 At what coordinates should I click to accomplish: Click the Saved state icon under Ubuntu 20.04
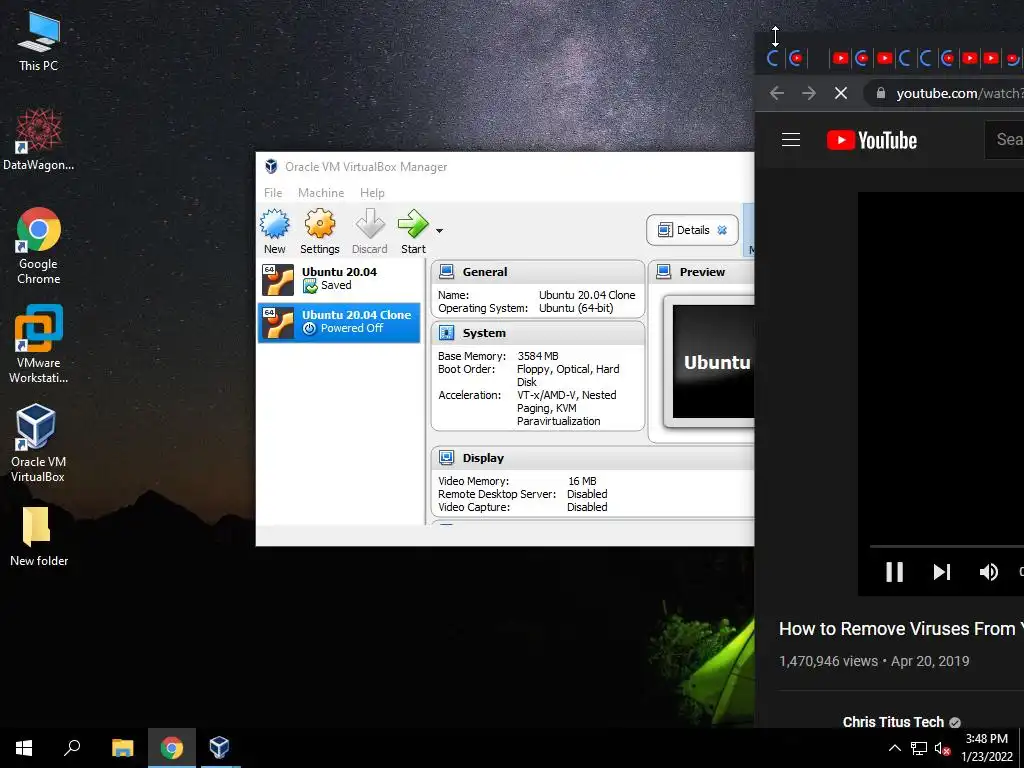coord(310,286)
